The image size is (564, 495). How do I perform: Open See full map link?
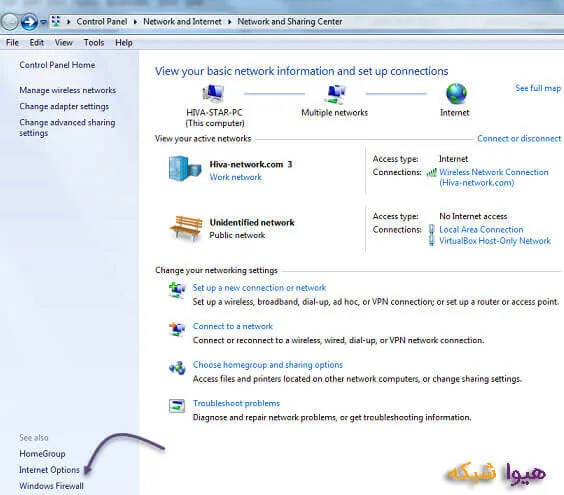point(538,88)
